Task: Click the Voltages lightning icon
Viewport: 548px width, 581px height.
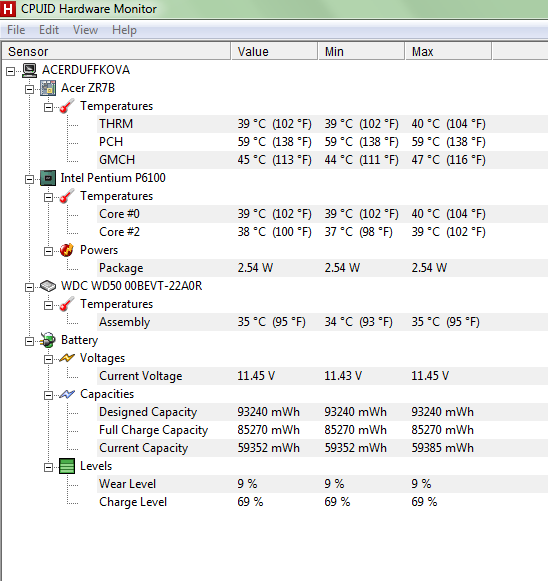Action: [67, 358]
